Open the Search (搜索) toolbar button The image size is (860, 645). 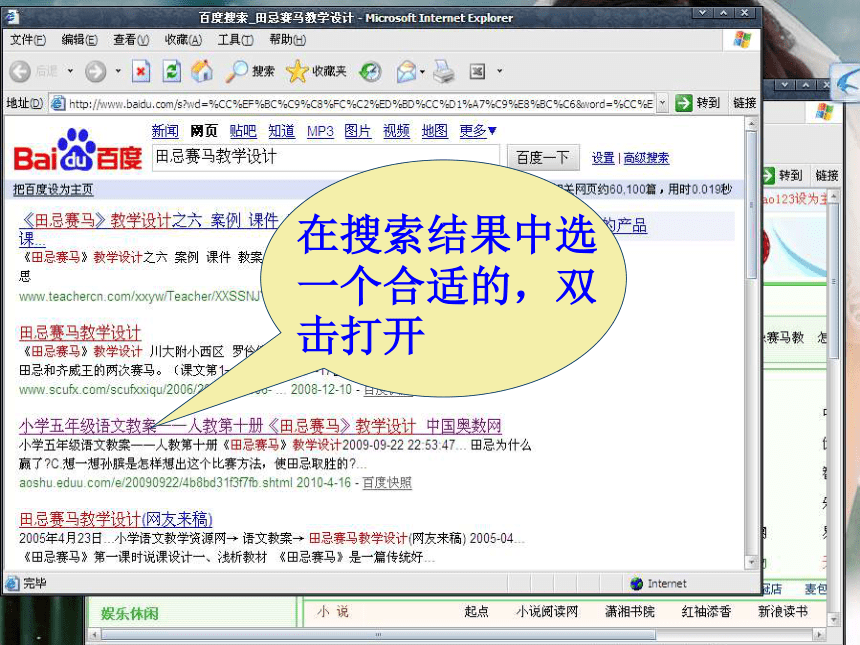250,71
